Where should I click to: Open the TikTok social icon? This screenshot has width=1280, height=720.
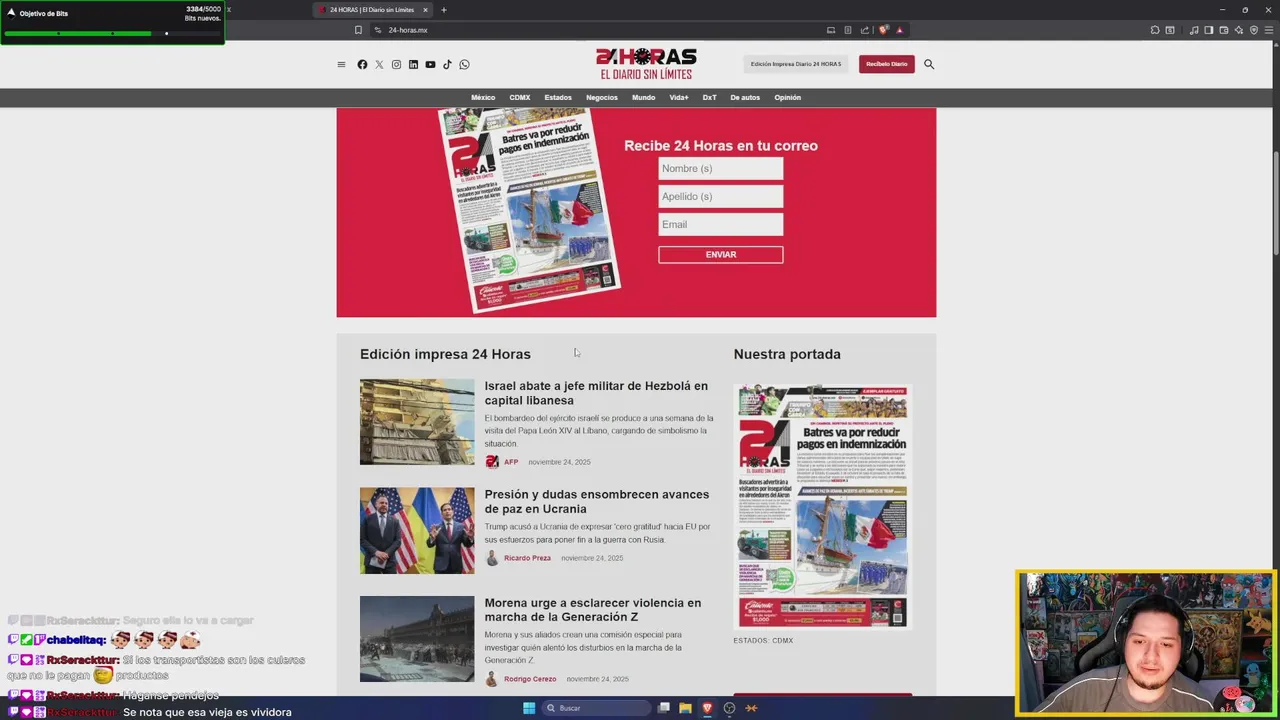pos(447,64)
